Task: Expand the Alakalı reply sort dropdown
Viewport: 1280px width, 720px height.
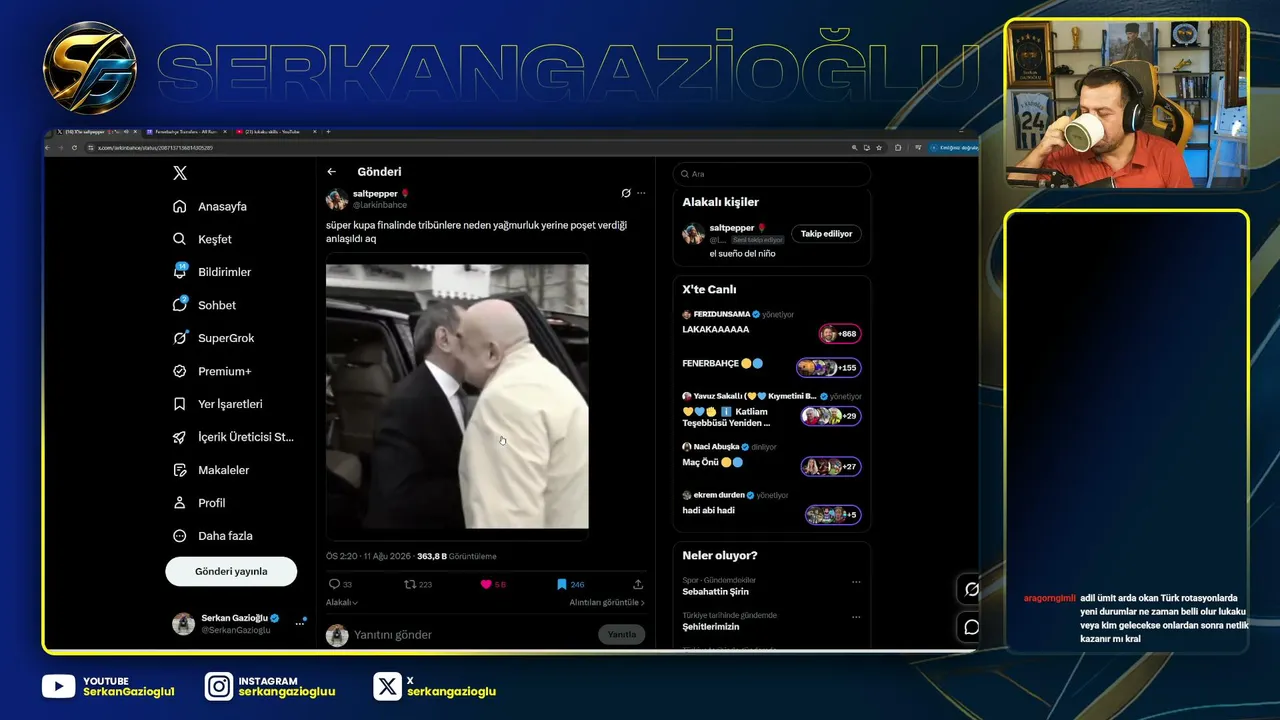Action: click(x=342, y=602)
